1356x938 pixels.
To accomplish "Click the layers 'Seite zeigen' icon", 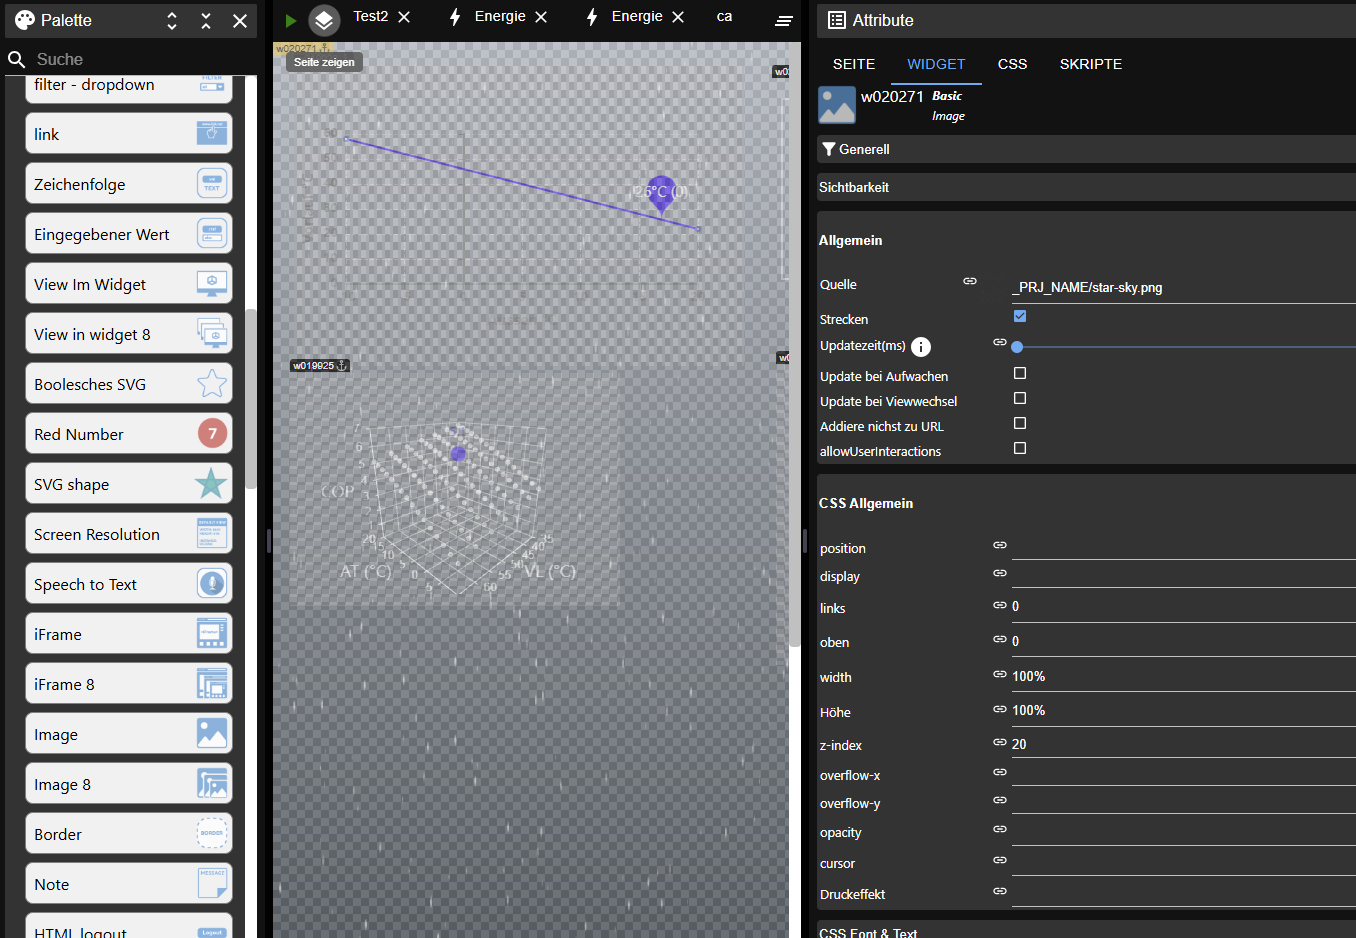I will [324, 20].
